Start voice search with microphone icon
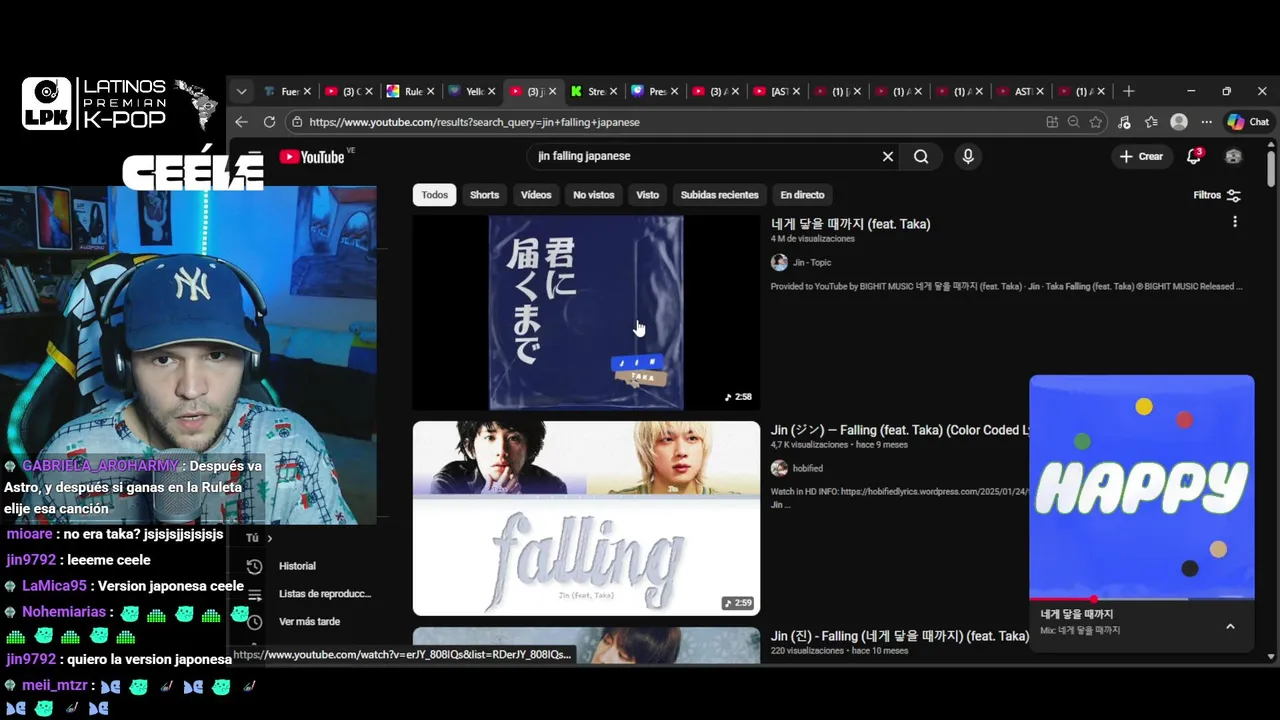1280x720 pixels. [x=967, y=156]
